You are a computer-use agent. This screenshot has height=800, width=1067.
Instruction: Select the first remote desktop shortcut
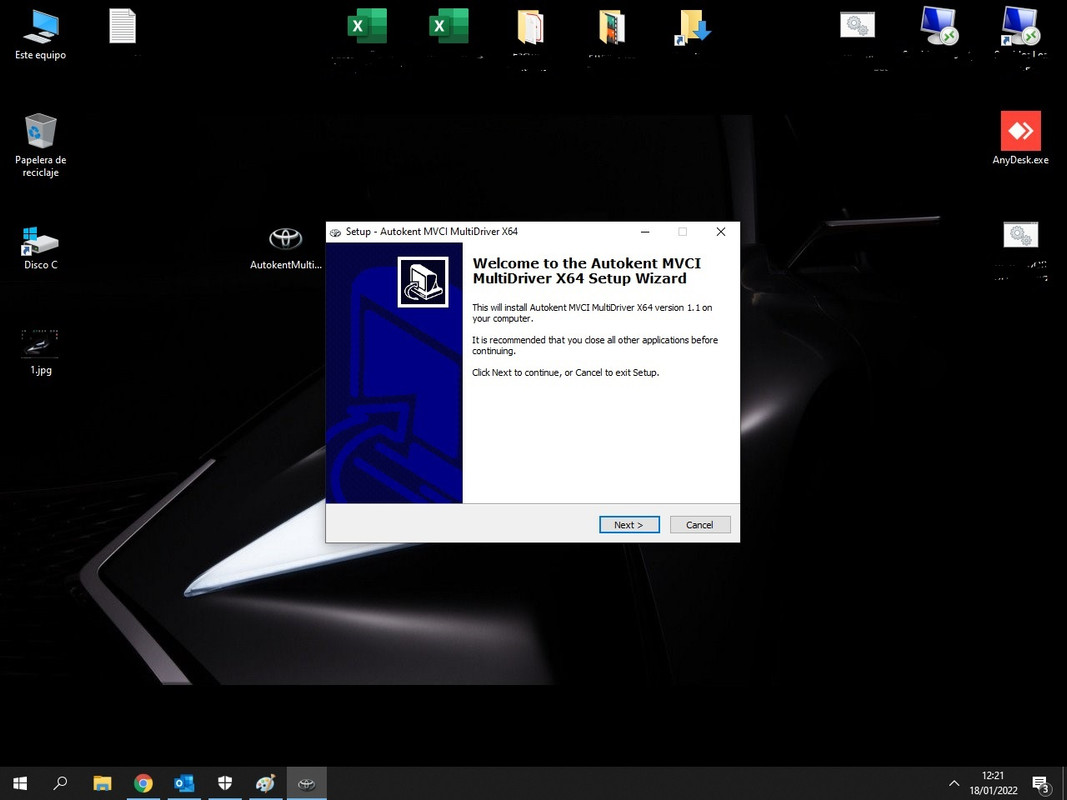pos(939,26)
